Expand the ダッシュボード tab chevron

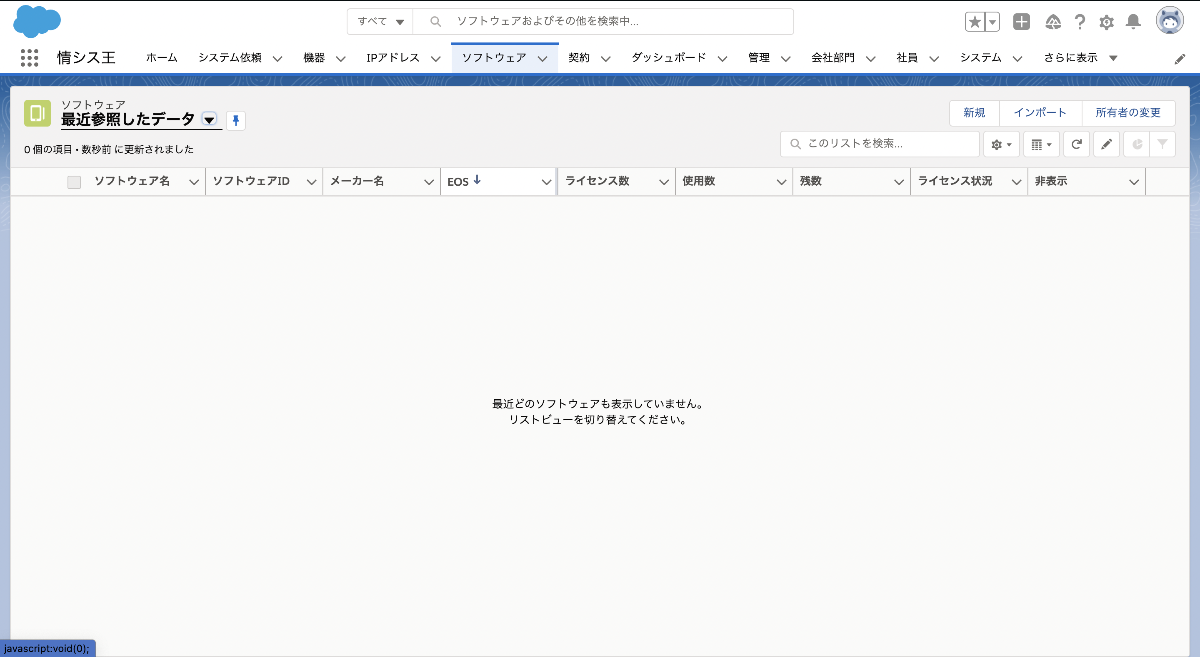(x=722, y=59)
